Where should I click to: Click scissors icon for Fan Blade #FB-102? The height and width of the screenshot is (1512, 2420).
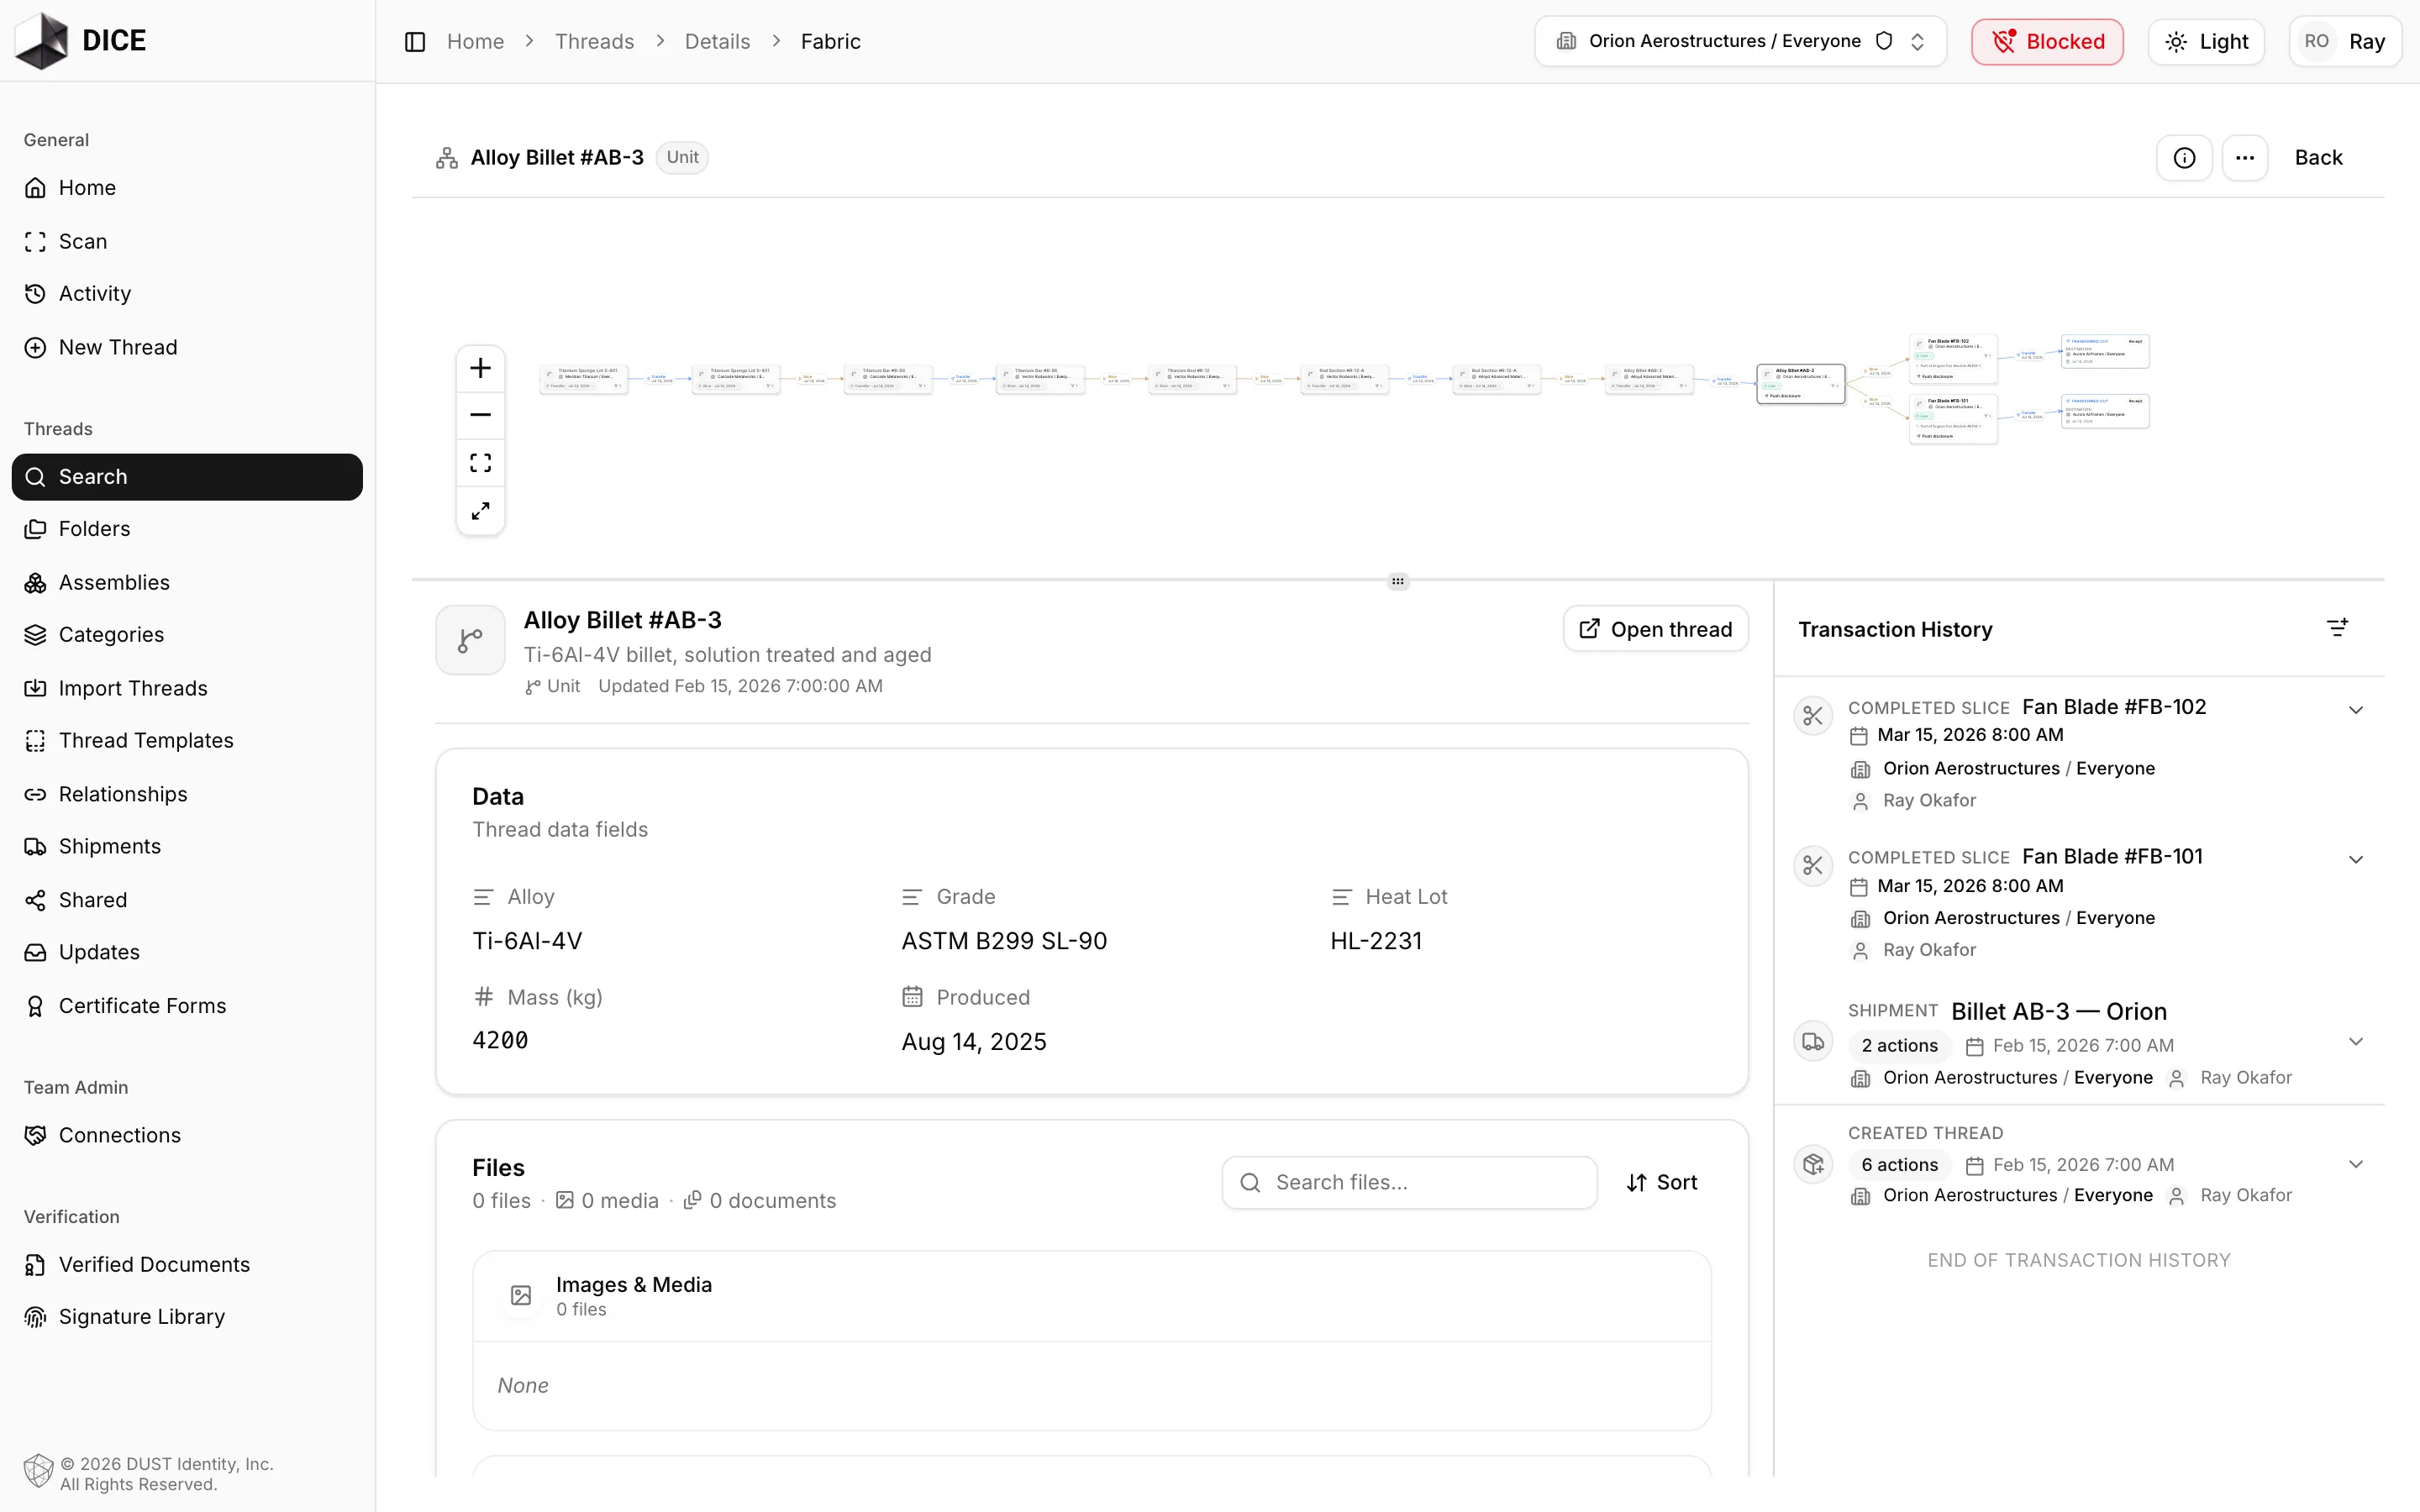pyautogui.click(x=1813, y=716)
